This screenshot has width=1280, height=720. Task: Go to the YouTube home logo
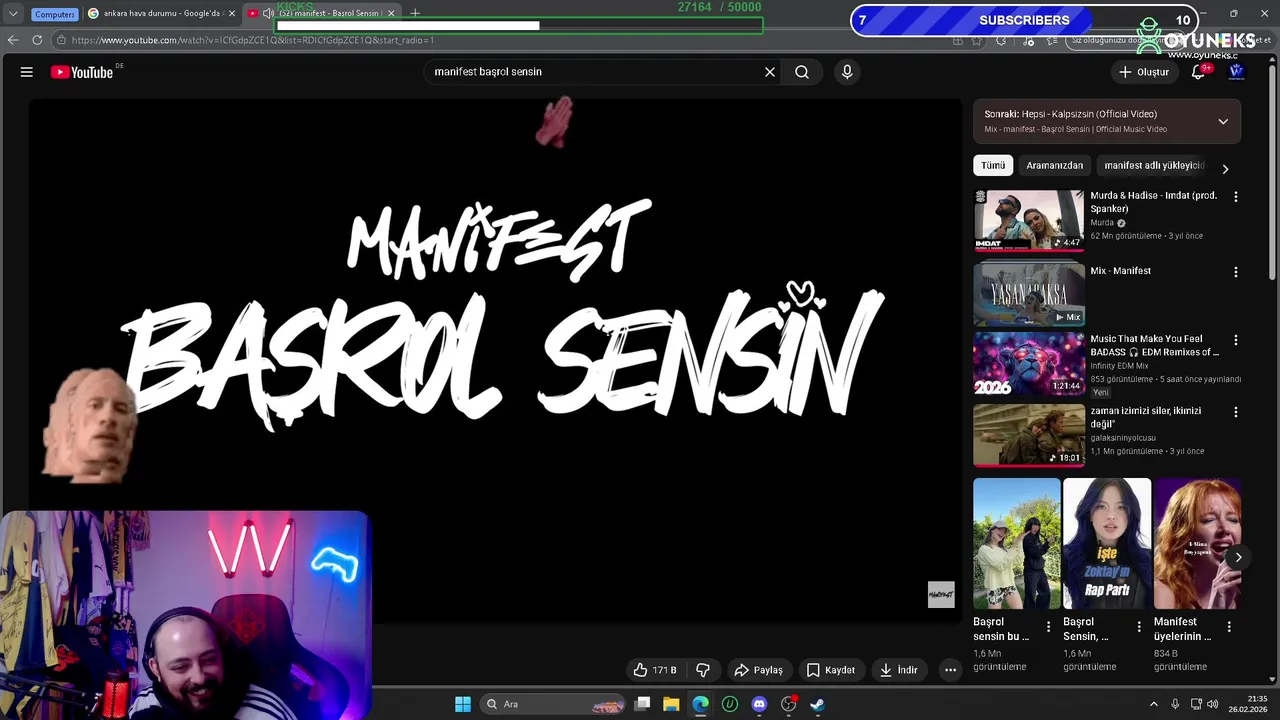click(x=82, y=72)
